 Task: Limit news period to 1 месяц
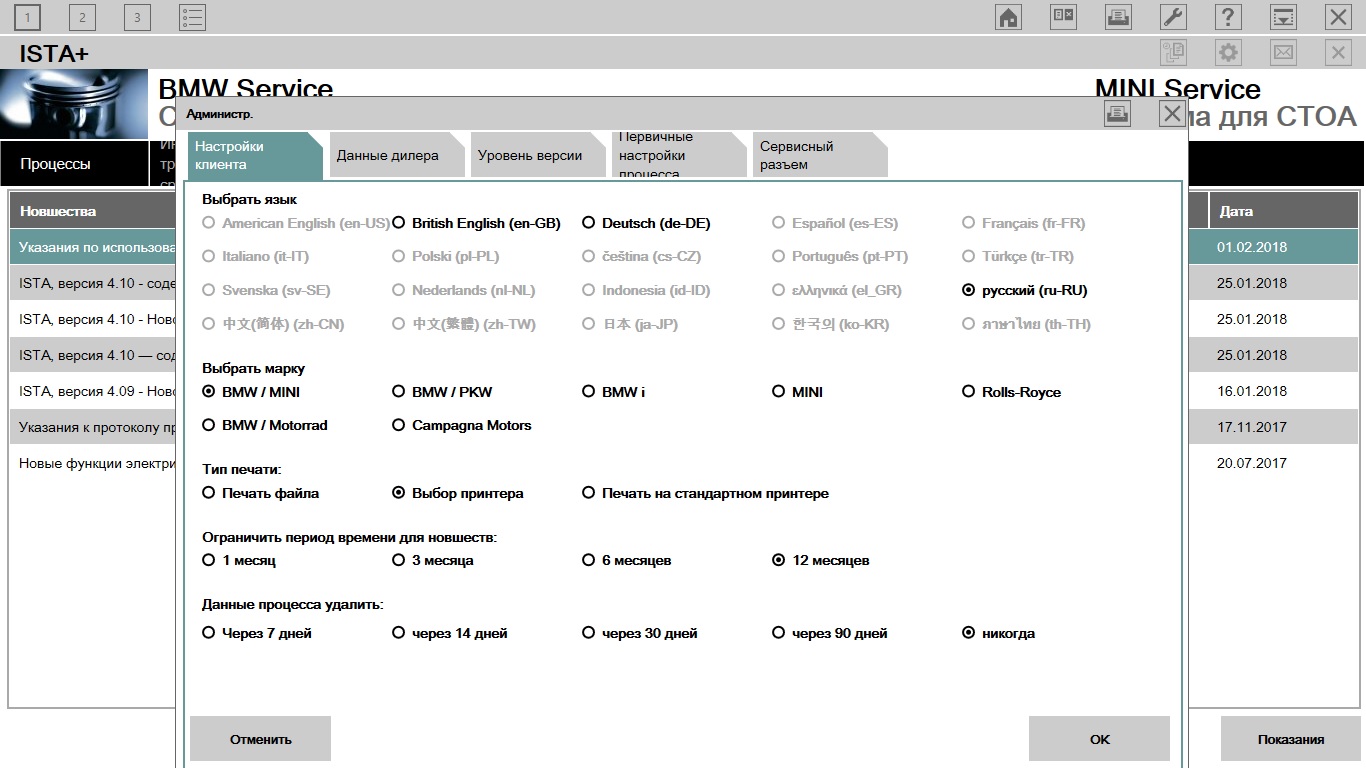(x=239, y=560)
